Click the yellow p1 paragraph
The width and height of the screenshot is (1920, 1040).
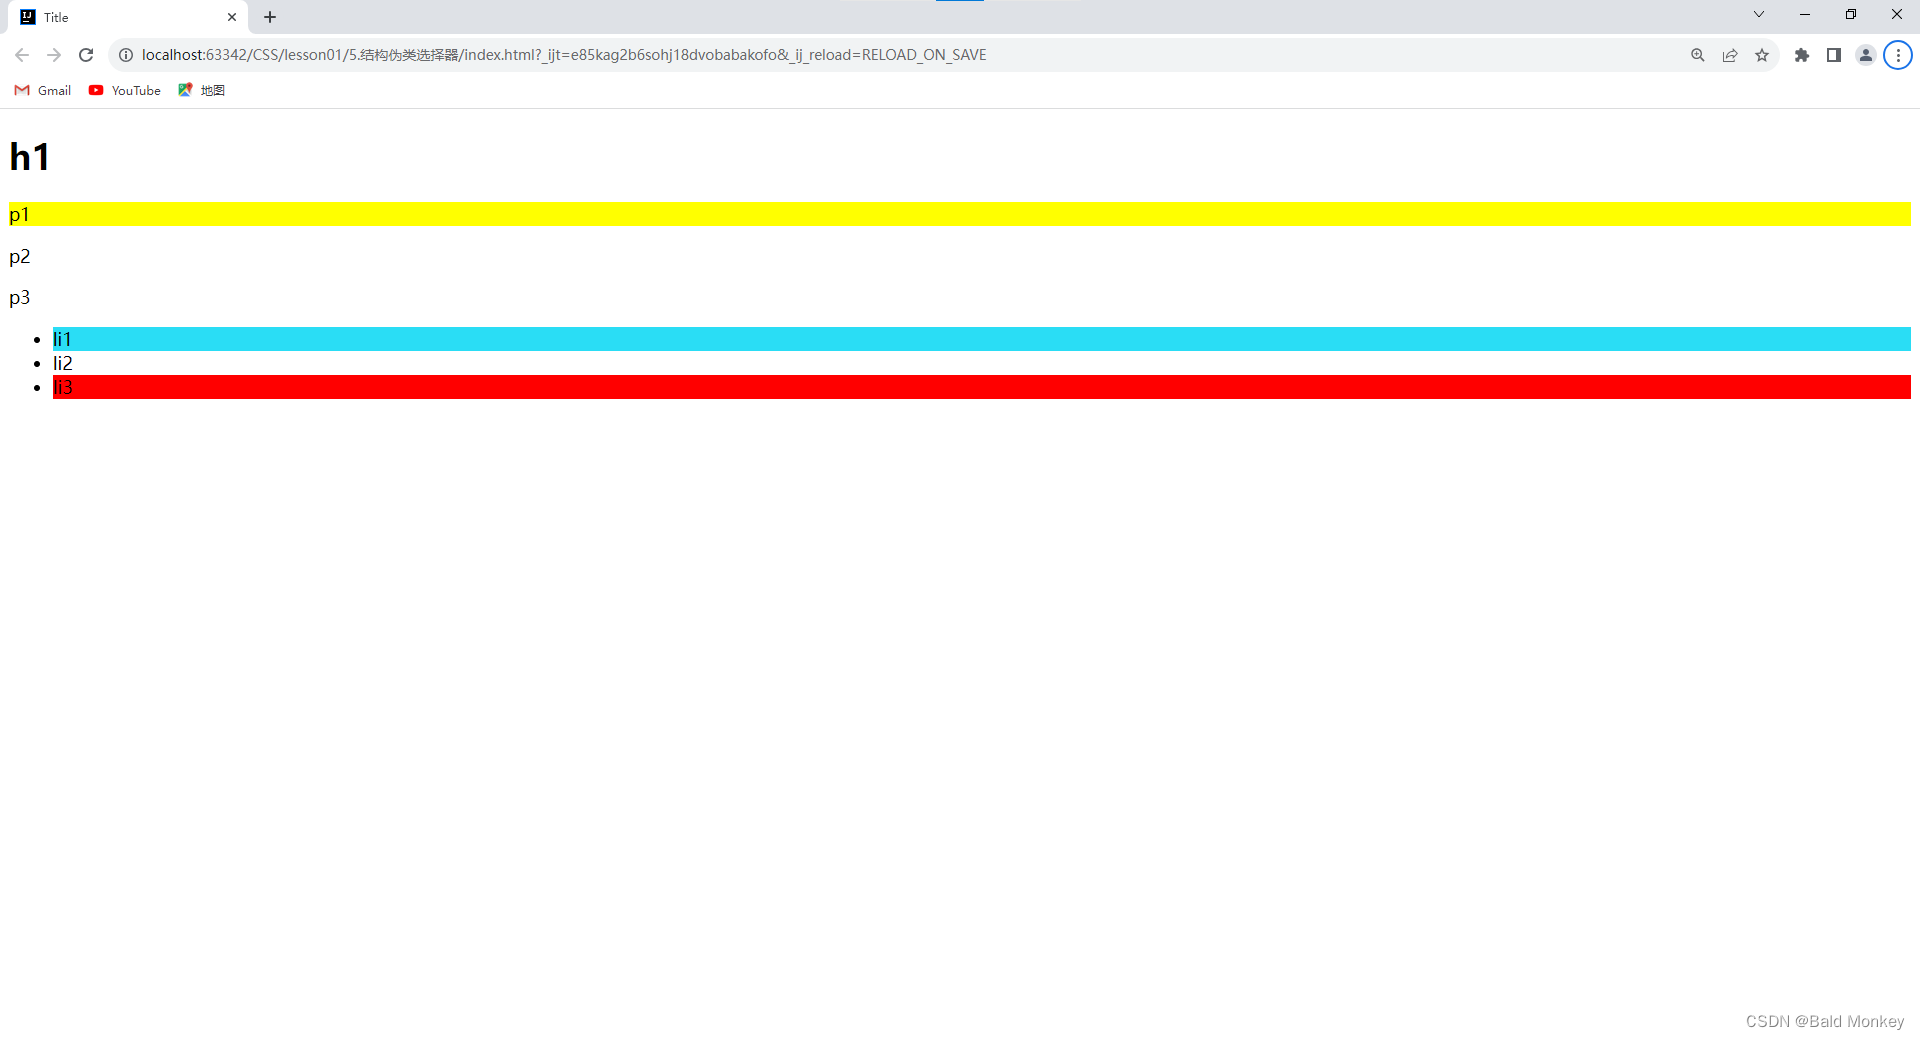[960, 214]
